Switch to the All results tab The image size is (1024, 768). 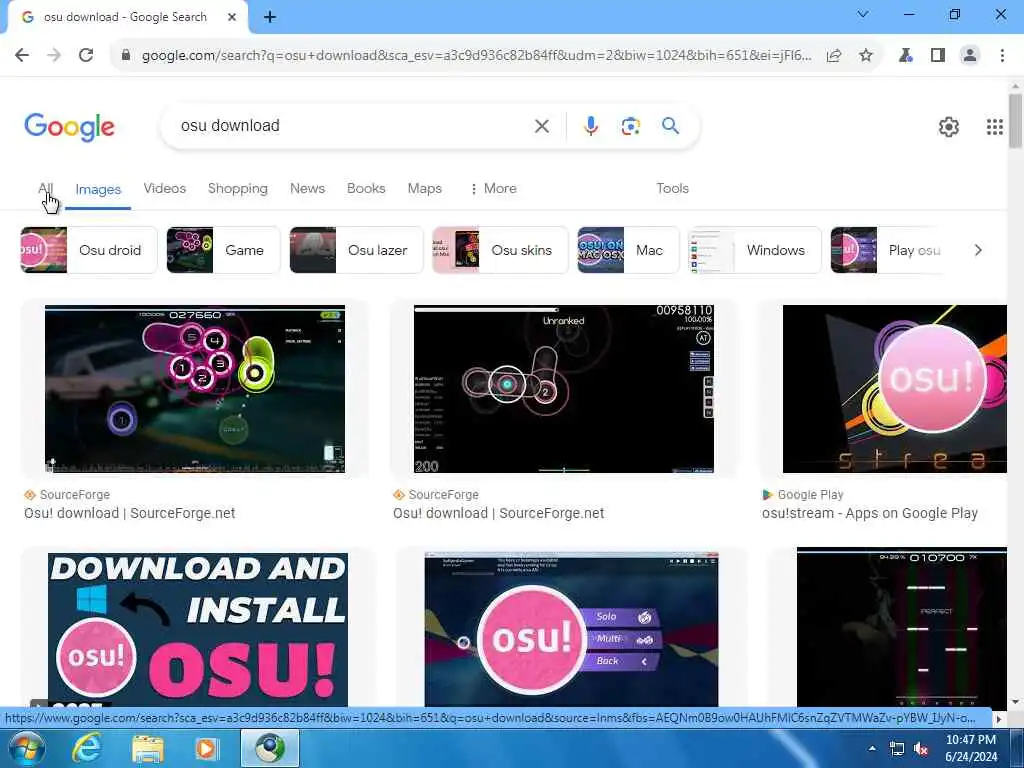pyautogui.click(x=45, y=188)
